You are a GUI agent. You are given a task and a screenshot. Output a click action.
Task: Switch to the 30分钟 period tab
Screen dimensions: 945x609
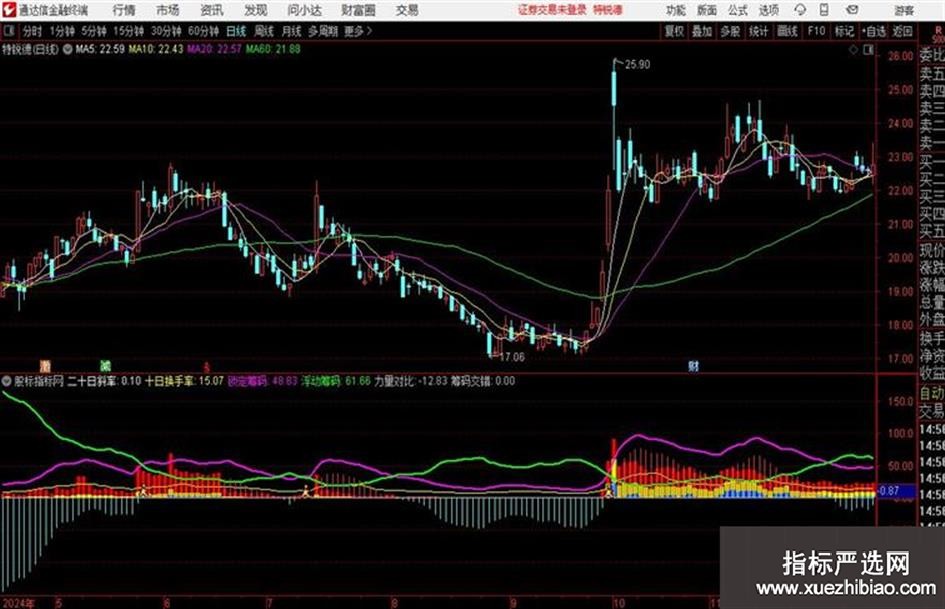166,31
